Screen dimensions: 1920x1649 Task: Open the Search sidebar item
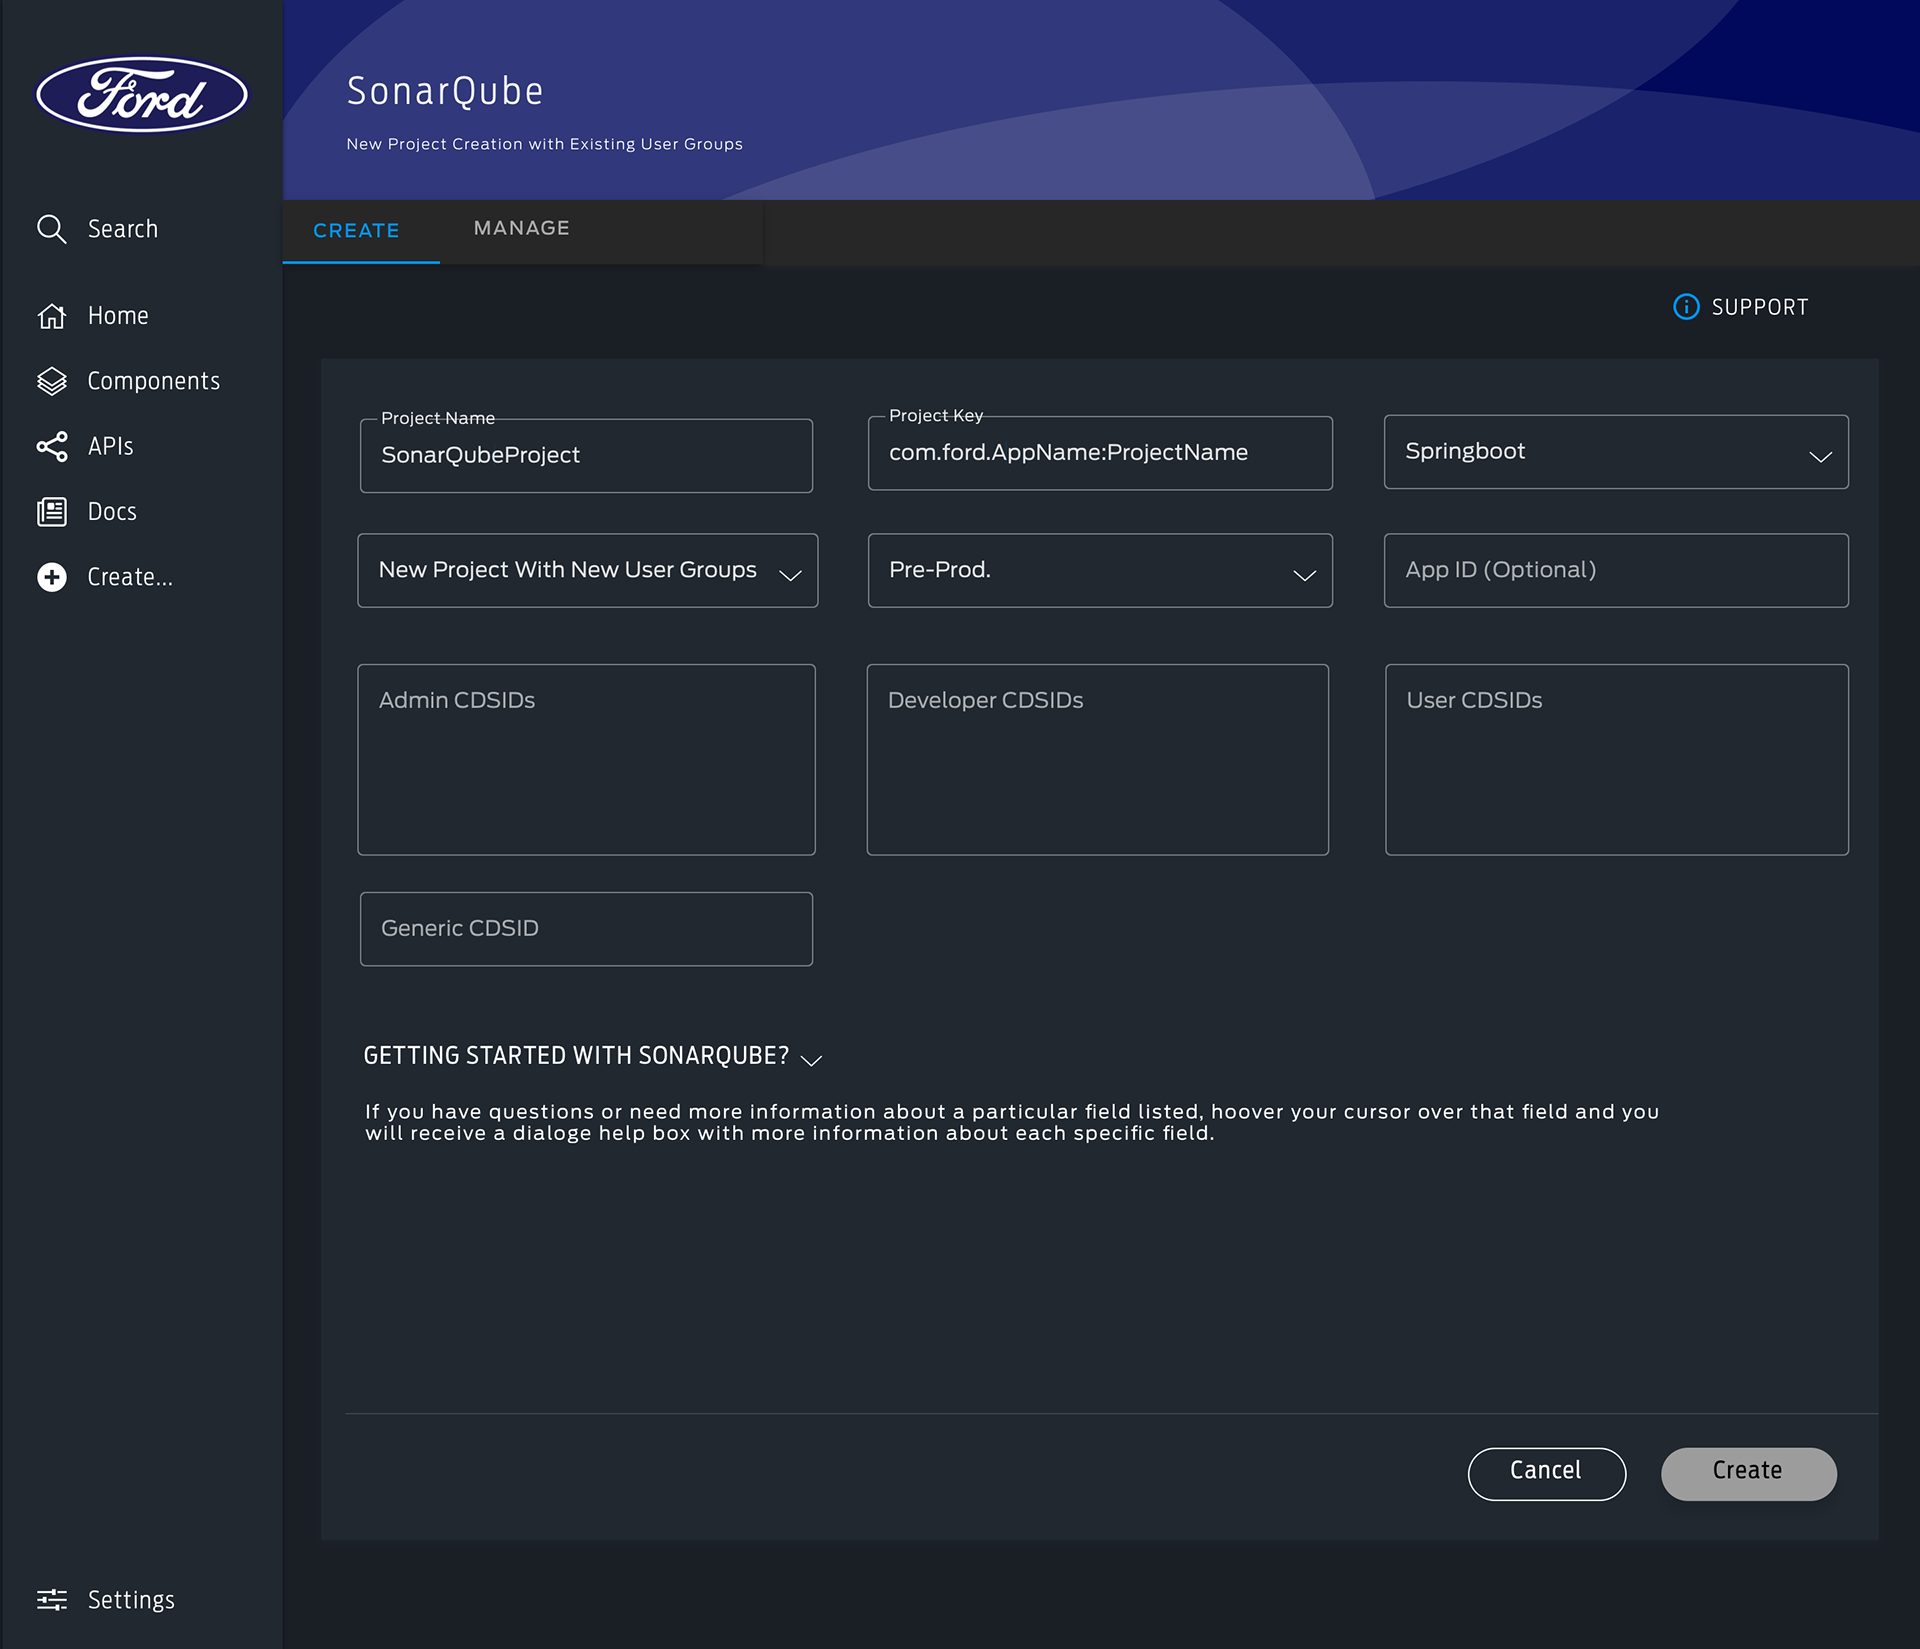[98, 229]
